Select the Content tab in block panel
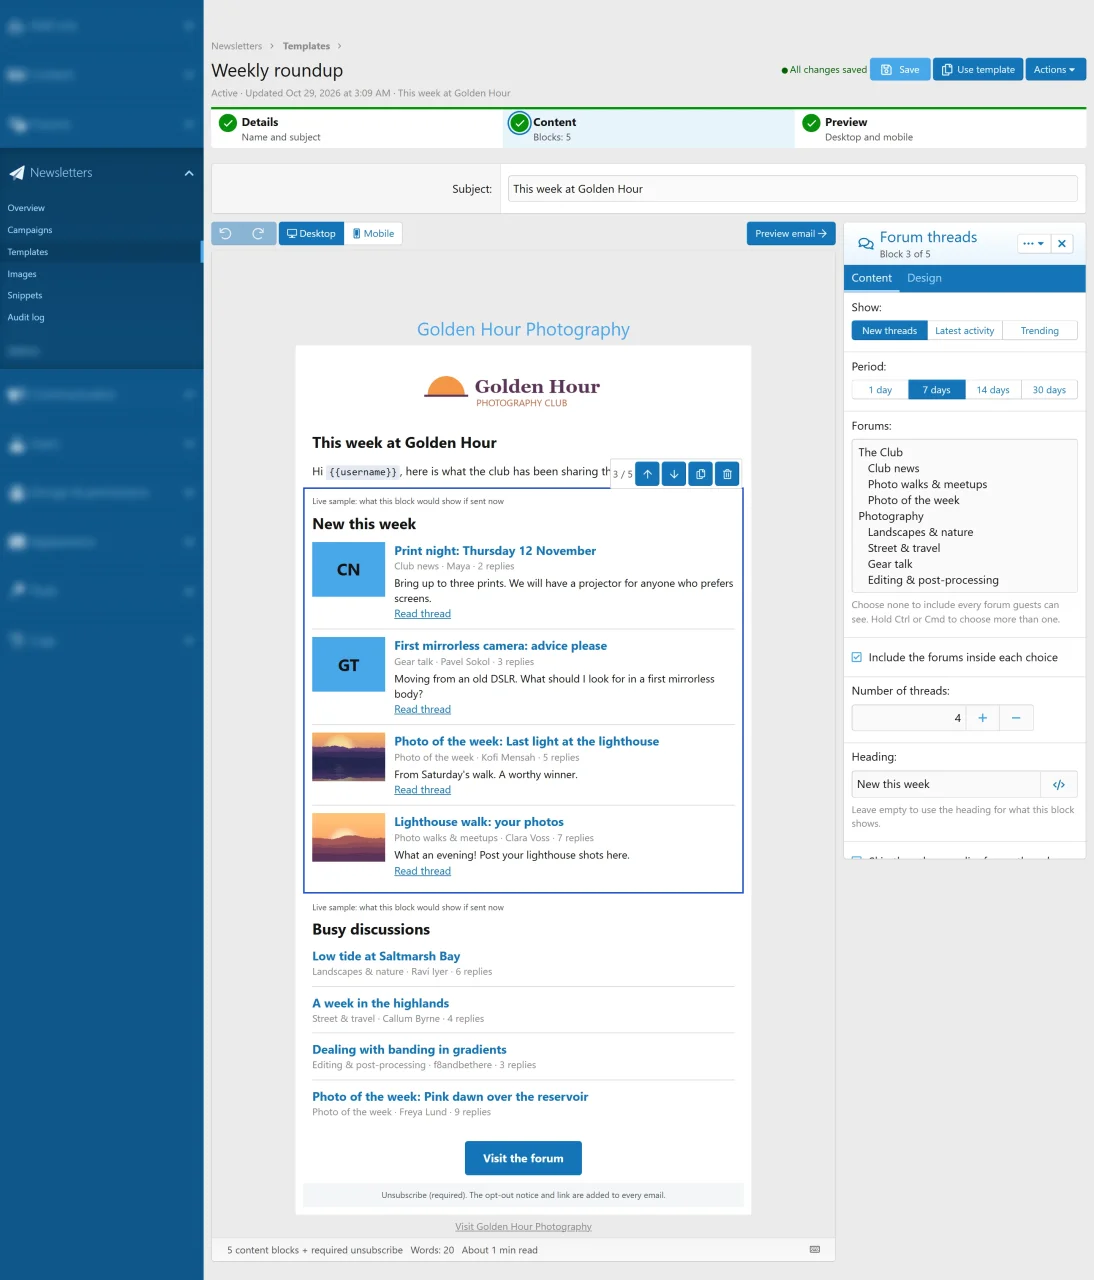This screenshot has height=1280, width=1094. click(871, 278)
